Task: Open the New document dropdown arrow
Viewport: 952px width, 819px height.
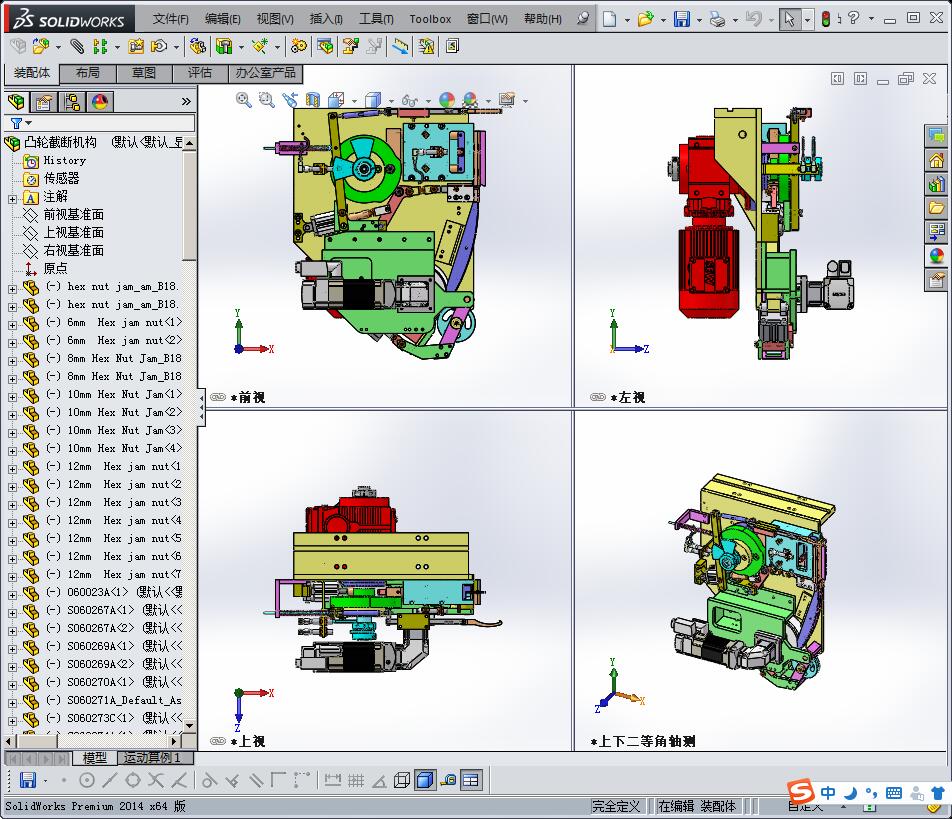Action: pos(627,20)
